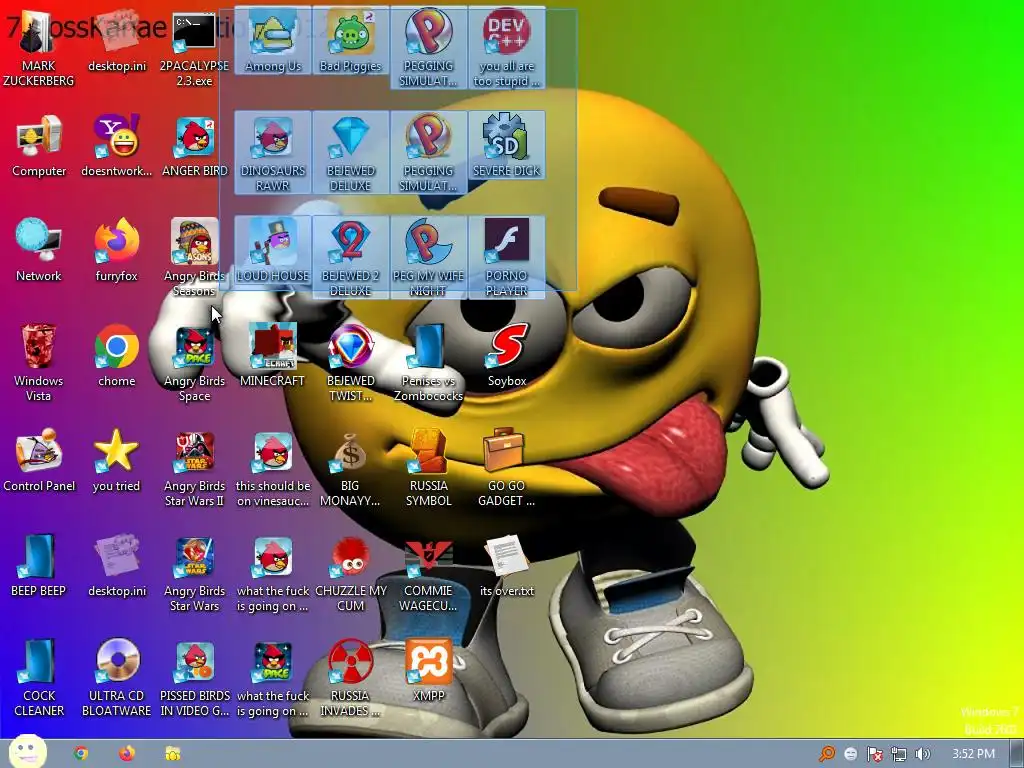Viewport: 1024px width, 768px height.
Task: Click the gray smiley tray icon
Action: (850, 754)
